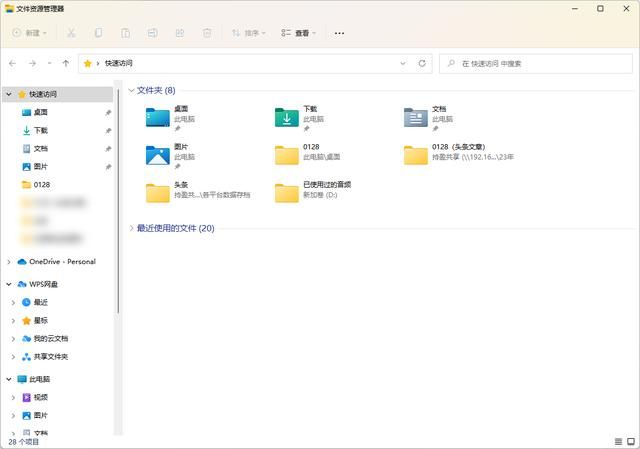Switch to details view icon in status bar
The height and width of the screenshot is (449, 640).
coord(618,442)
